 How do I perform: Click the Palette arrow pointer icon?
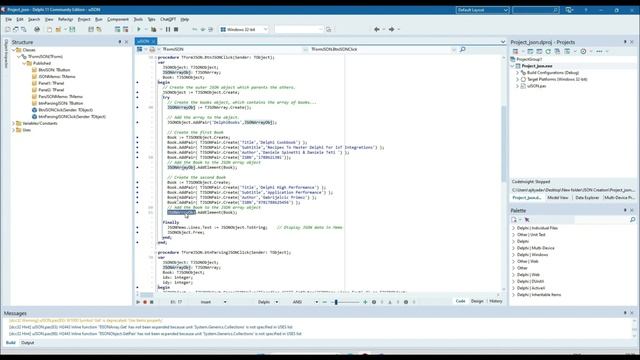[527, 220]
